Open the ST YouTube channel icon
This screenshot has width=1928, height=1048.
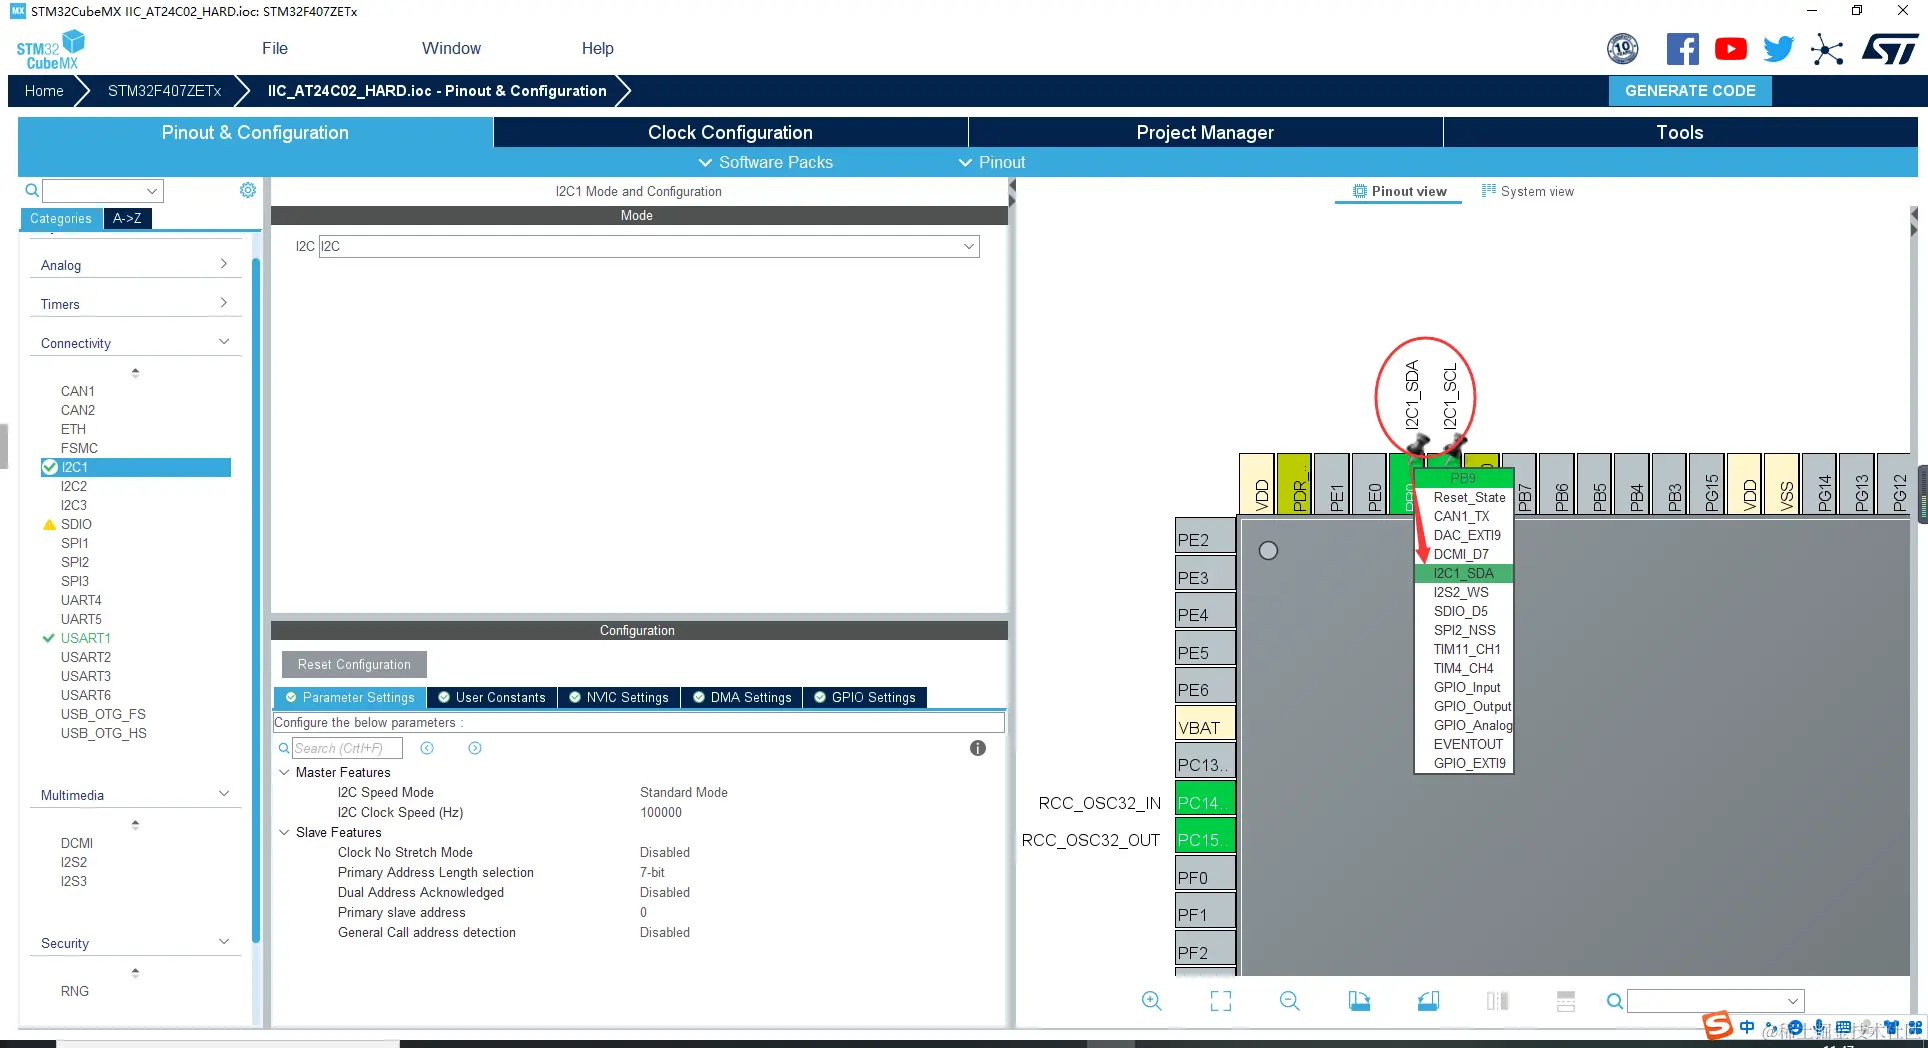tap(1731, 49)
